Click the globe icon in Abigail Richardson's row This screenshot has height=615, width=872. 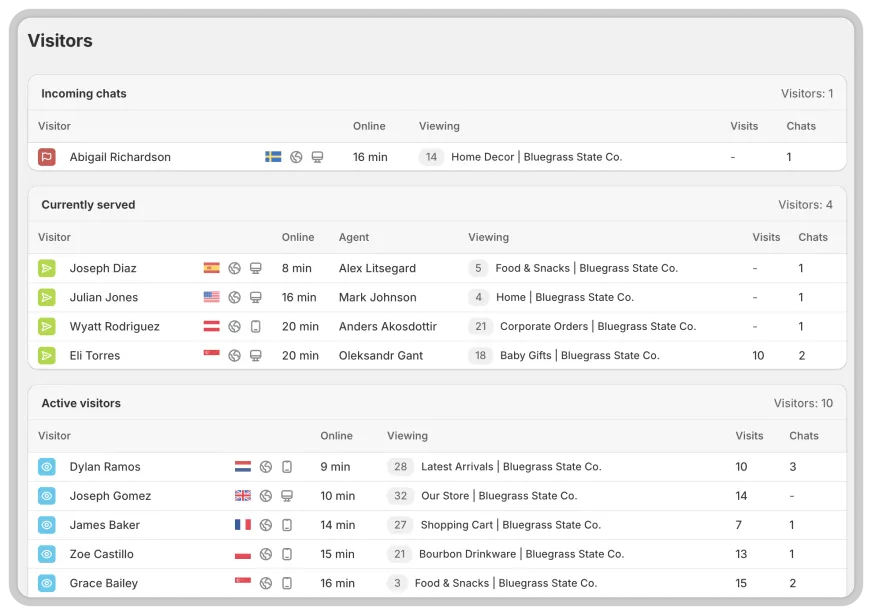pos(293,156)
